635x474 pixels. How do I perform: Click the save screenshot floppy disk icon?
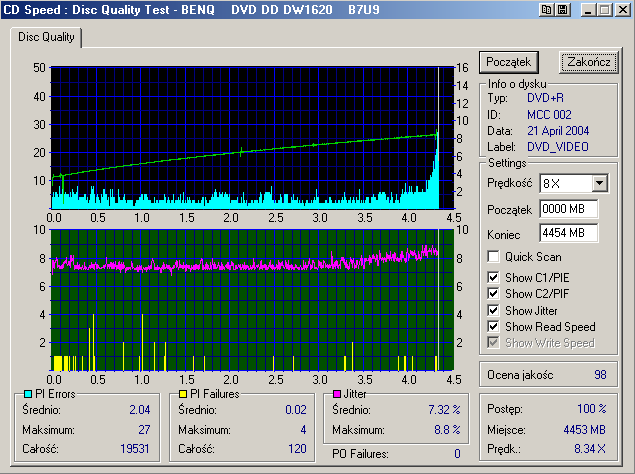563,10
